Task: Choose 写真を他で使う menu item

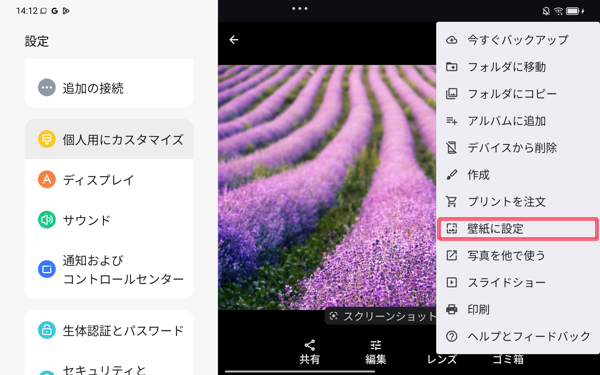Action: pyautogui.click(x=518, y=256)
